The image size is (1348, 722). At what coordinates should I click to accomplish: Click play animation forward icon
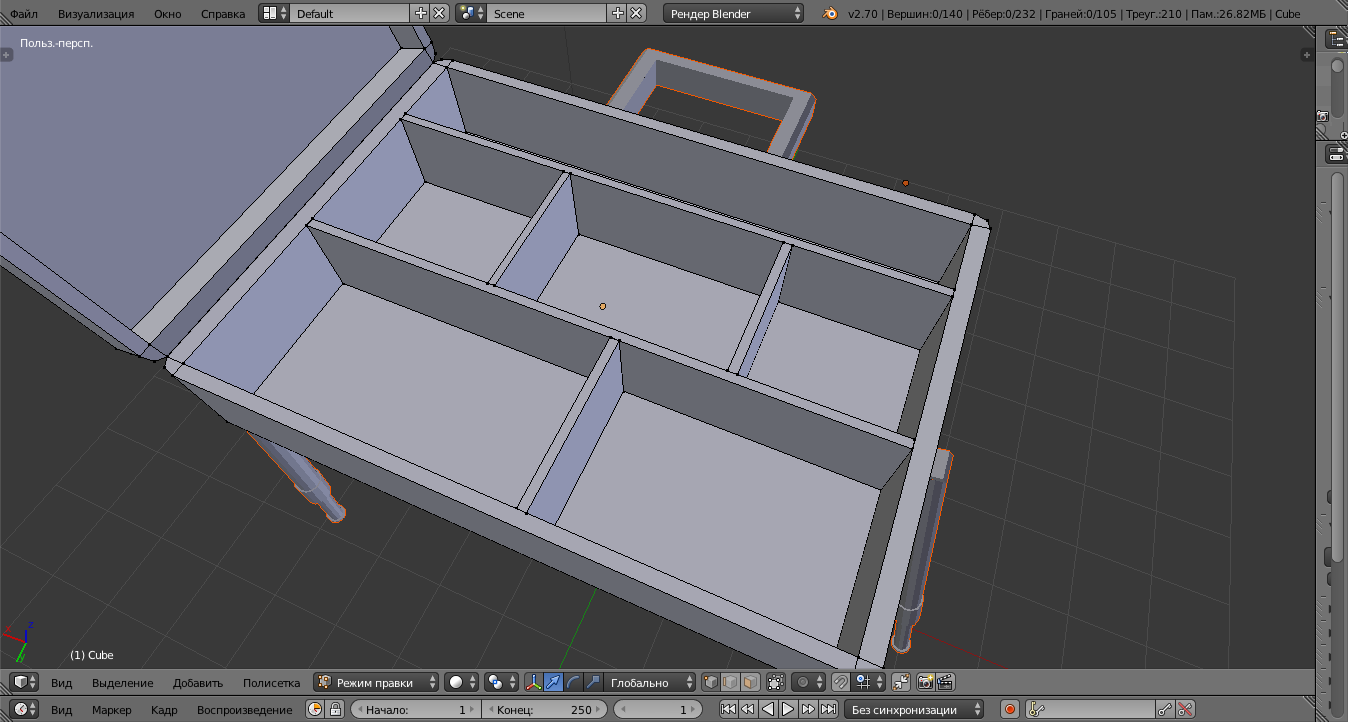coord(788,710)
